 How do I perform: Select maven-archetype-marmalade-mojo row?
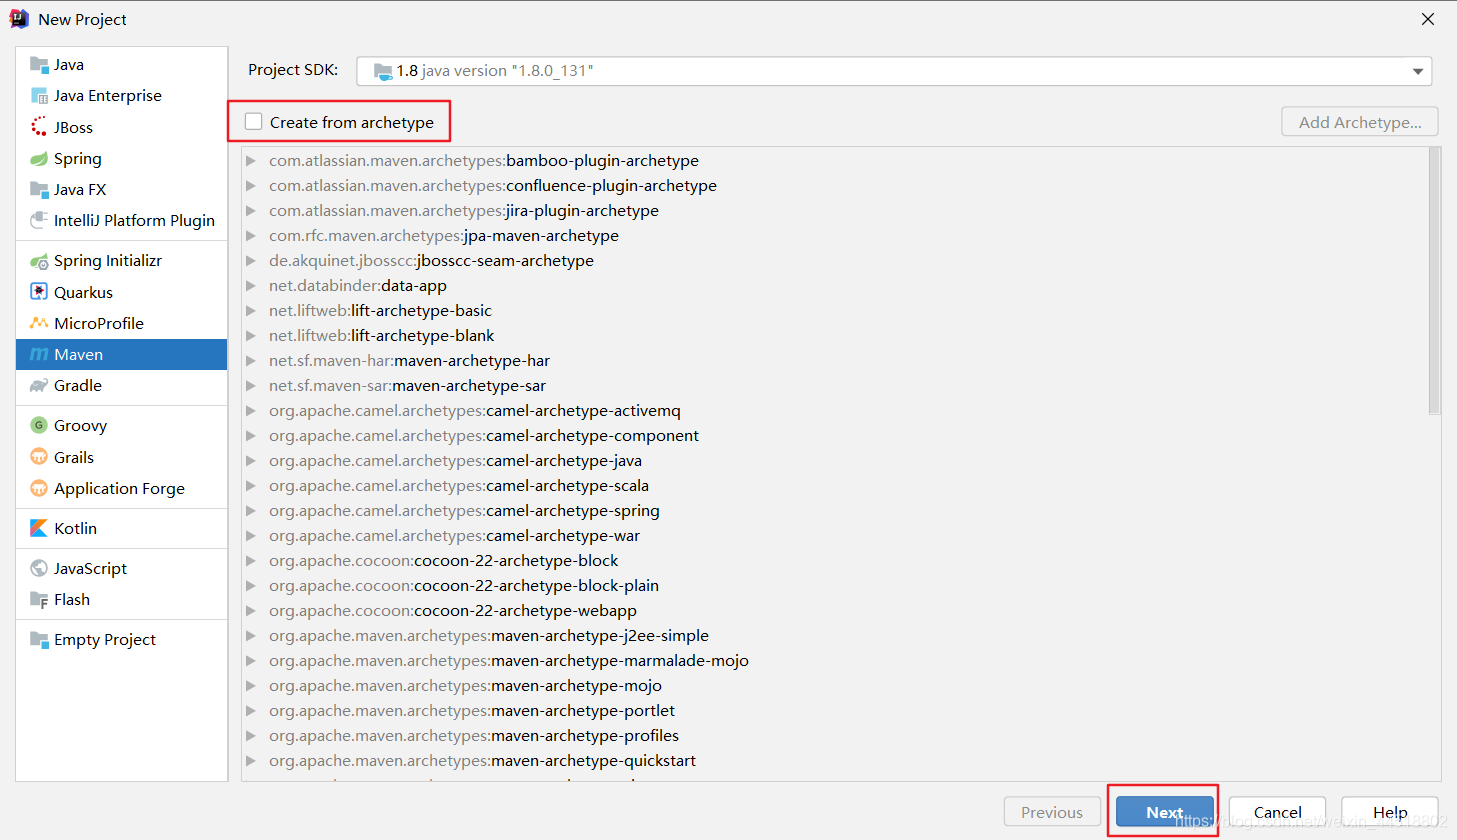pyautogui.click(x=836, y=661)
